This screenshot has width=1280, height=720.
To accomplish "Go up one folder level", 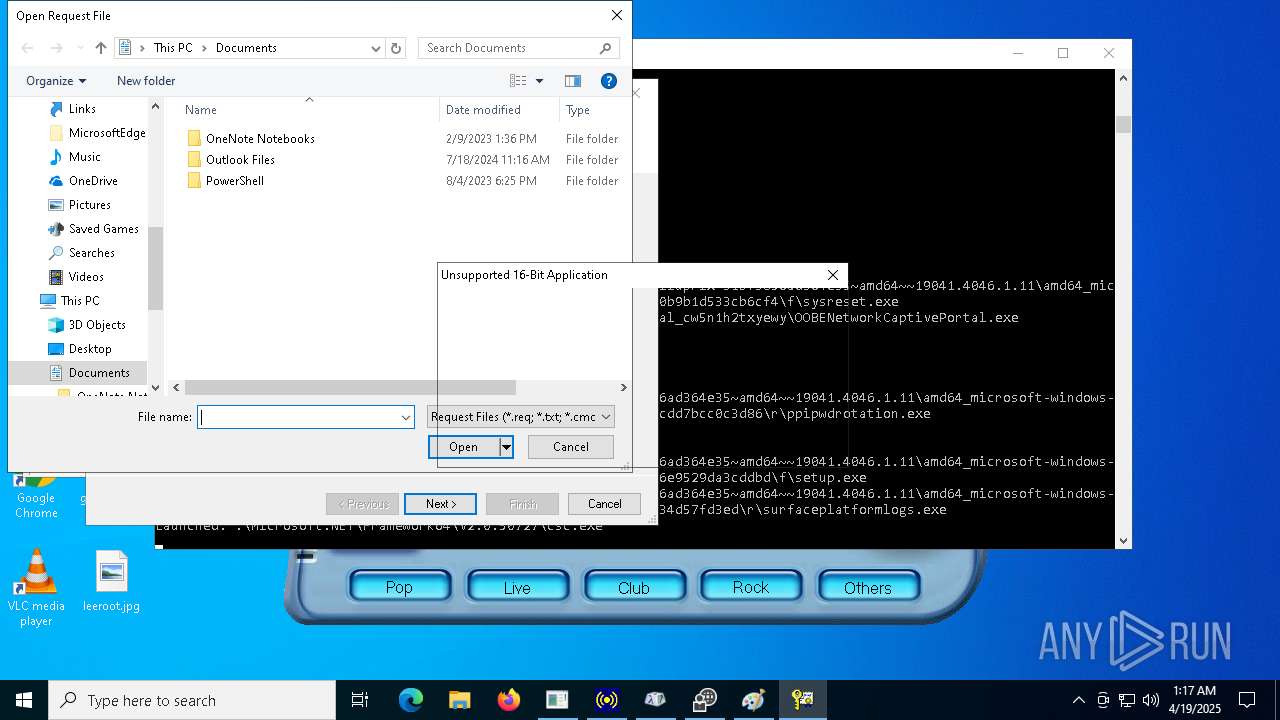I will pyautogui.click(x=101, y=48).
